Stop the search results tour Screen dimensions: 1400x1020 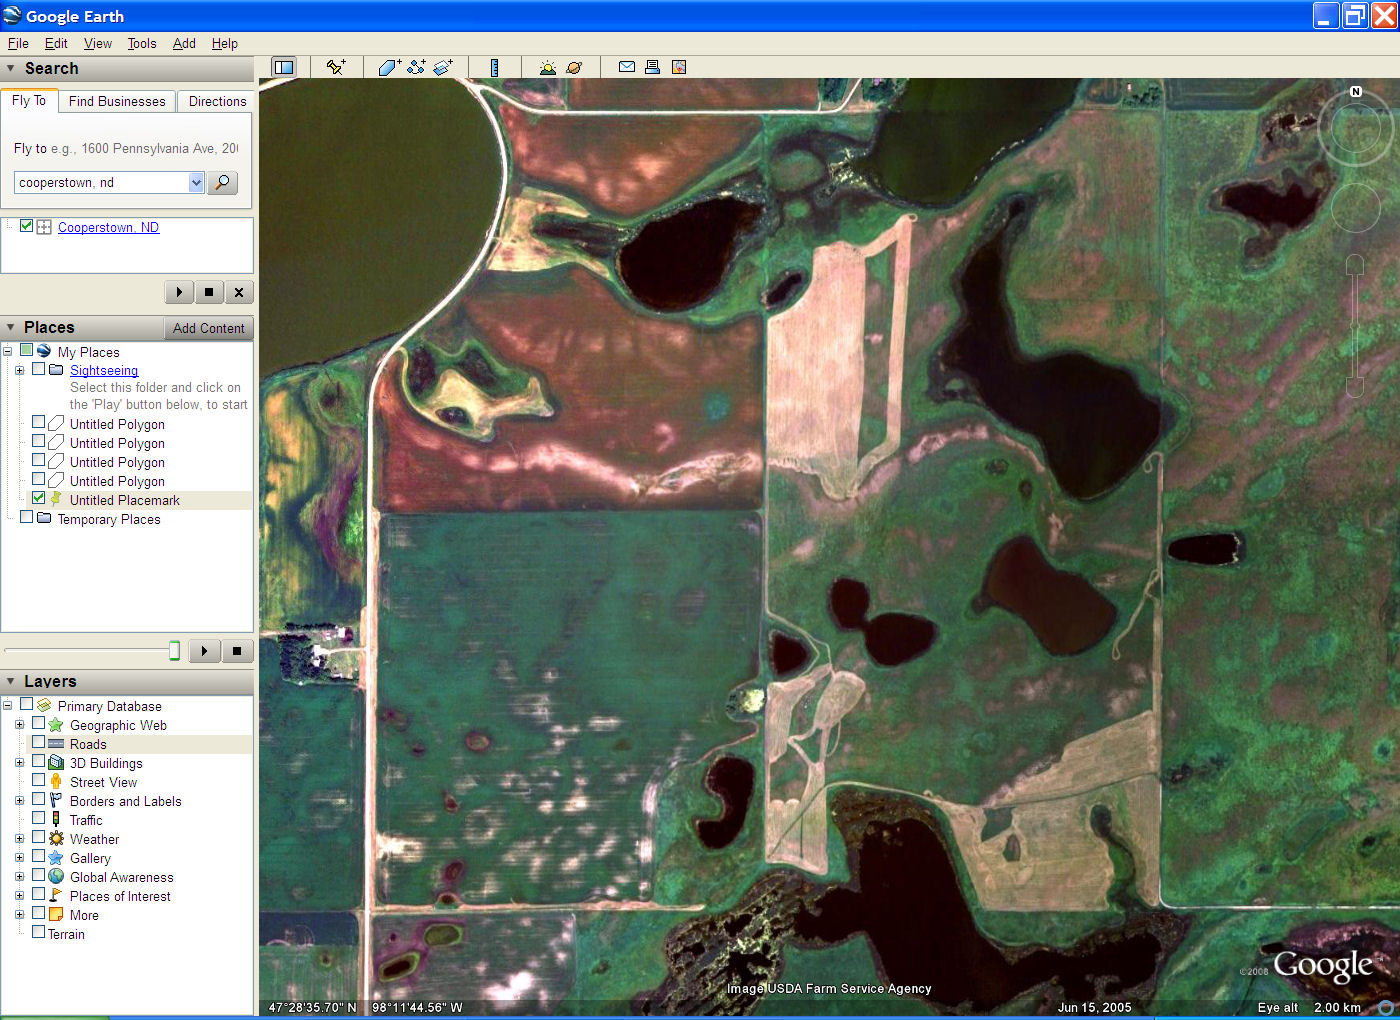pyautogui.click(x=209, y=292)
